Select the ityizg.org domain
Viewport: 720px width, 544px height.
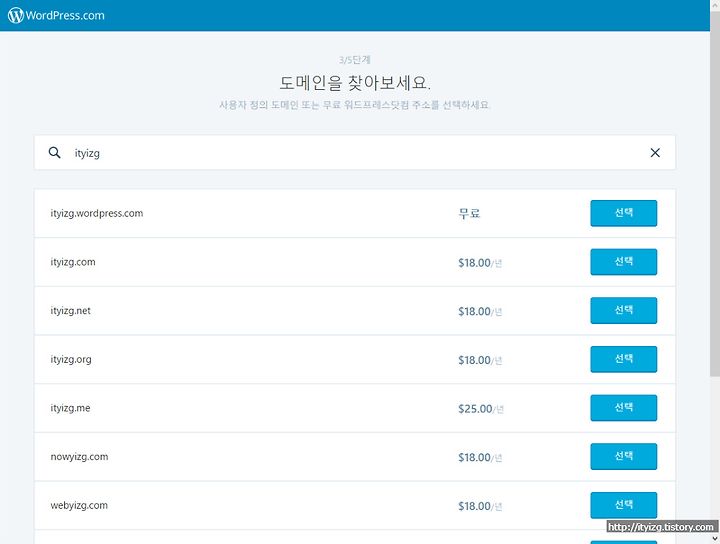(x=624, y=359)
